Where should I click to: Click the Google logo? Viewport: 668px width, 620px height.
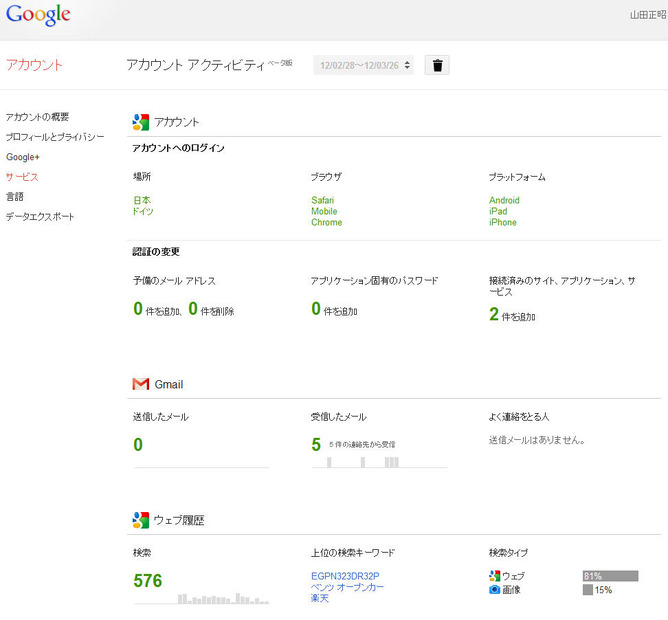coord(38,15)
